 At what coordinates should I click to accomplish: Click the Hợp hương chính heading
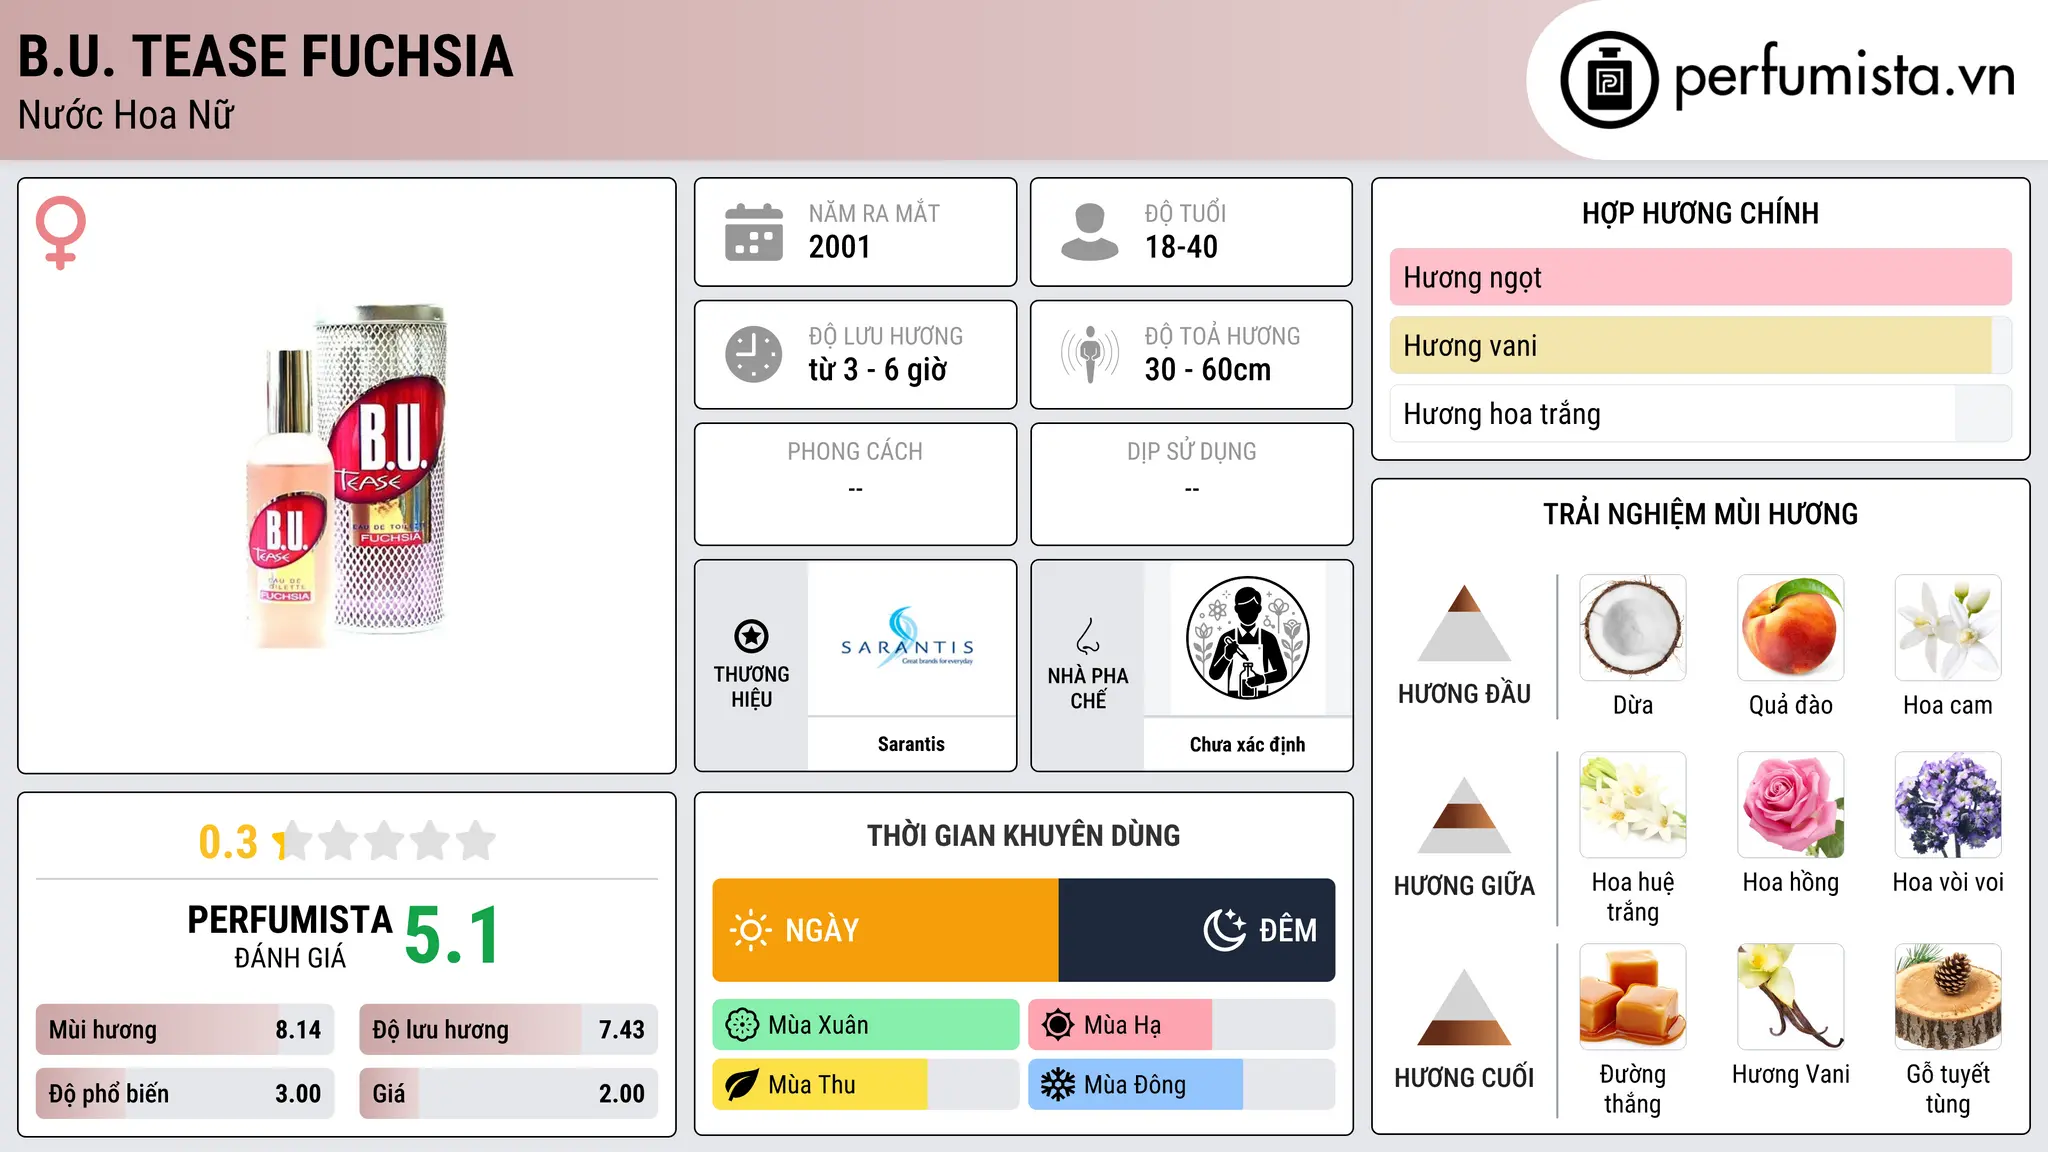click(x=1700, y=213)
